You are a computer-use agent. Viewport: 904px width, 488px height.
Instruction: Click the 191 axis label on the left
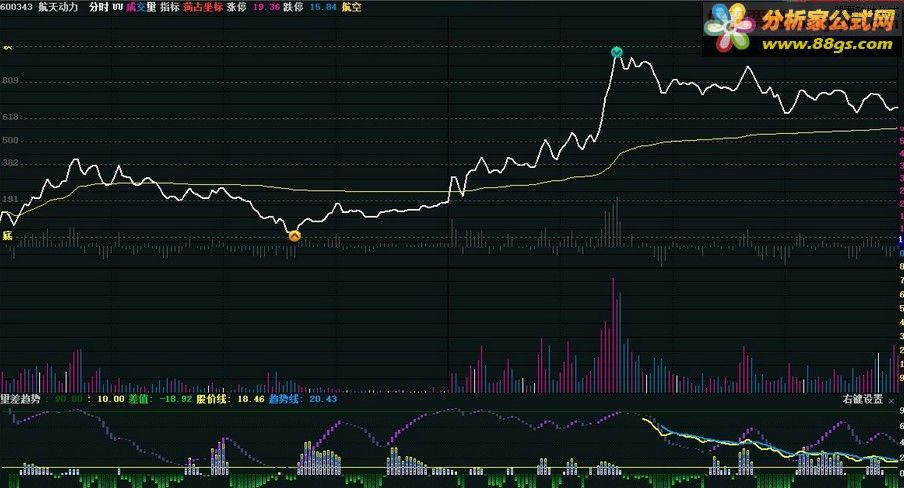[10, 199]
